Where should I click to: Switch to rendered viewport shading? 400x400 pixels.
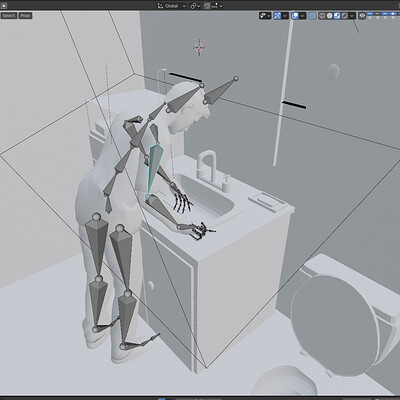pos(345,16)
